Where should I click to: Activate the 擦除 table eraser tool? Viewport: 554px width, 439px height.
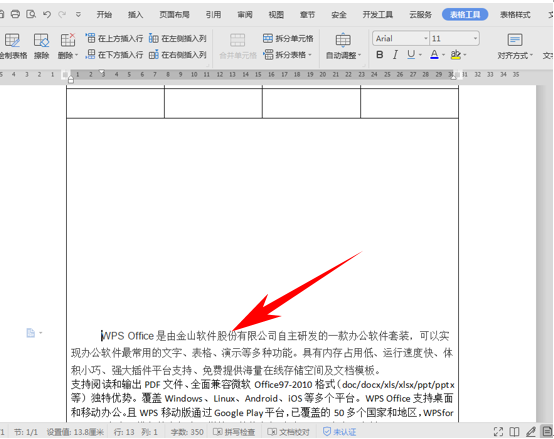[41, 46]
